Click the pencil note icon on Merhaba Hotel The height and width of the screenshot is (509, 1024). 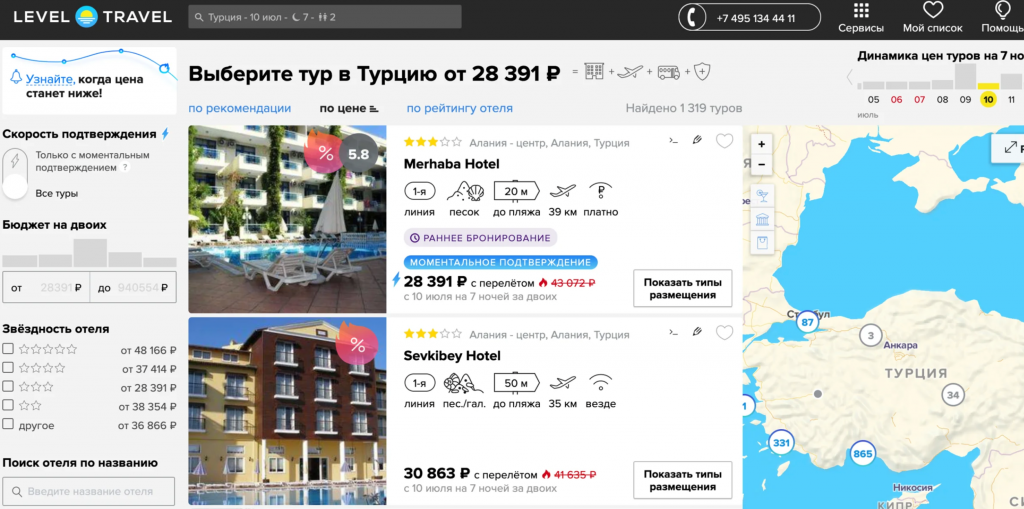[x=697, y=141]
